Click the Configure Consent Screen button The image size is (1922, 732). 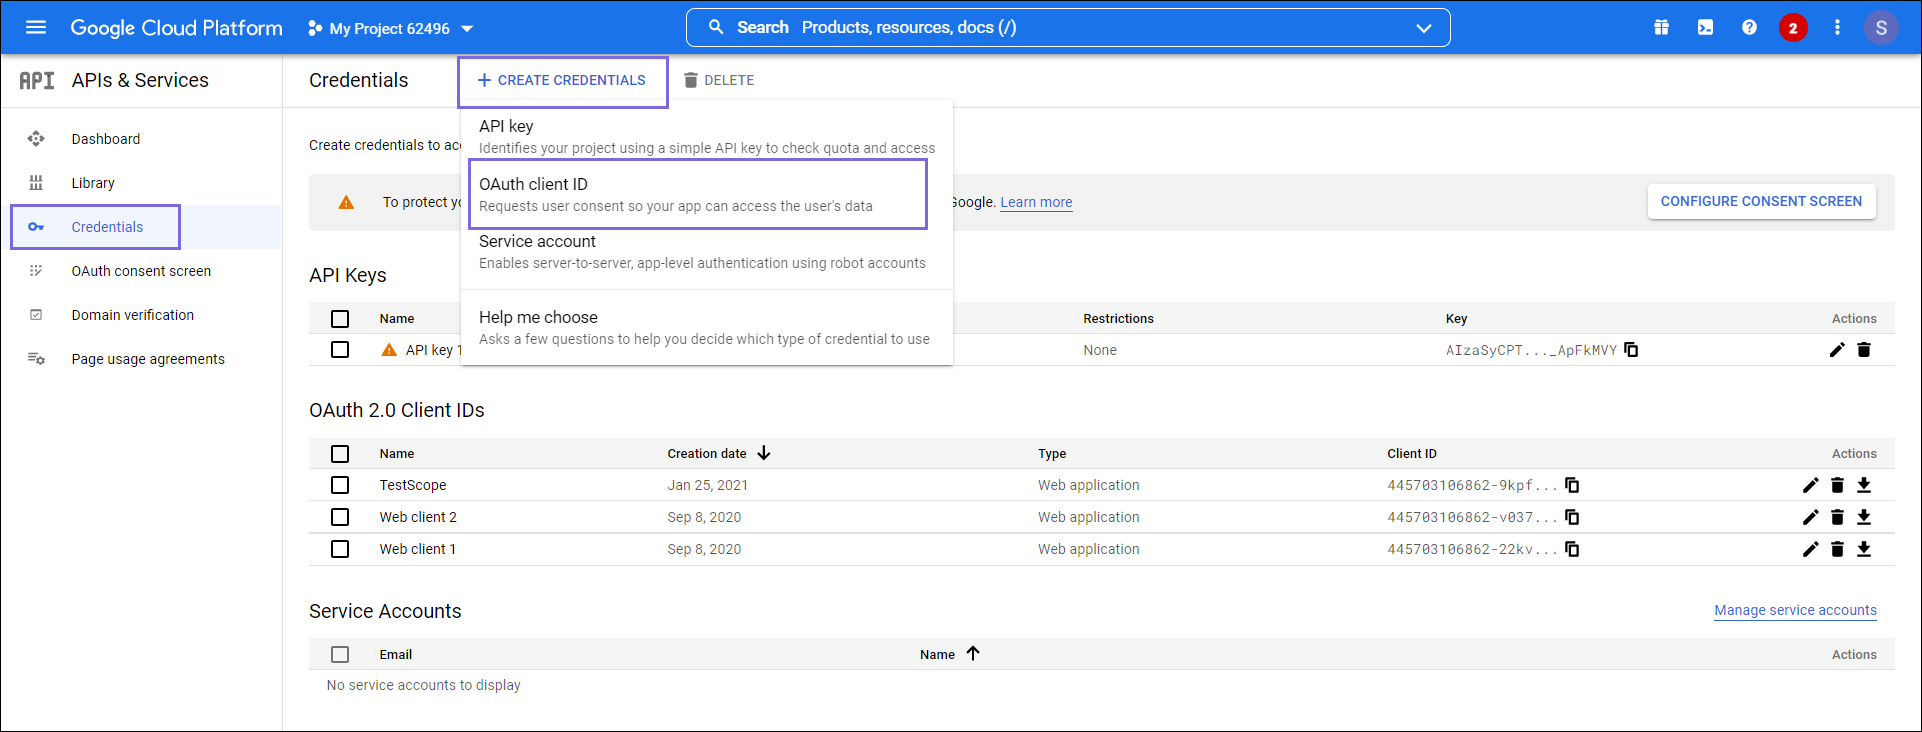pyautogui.click(x=1761, y=201)
